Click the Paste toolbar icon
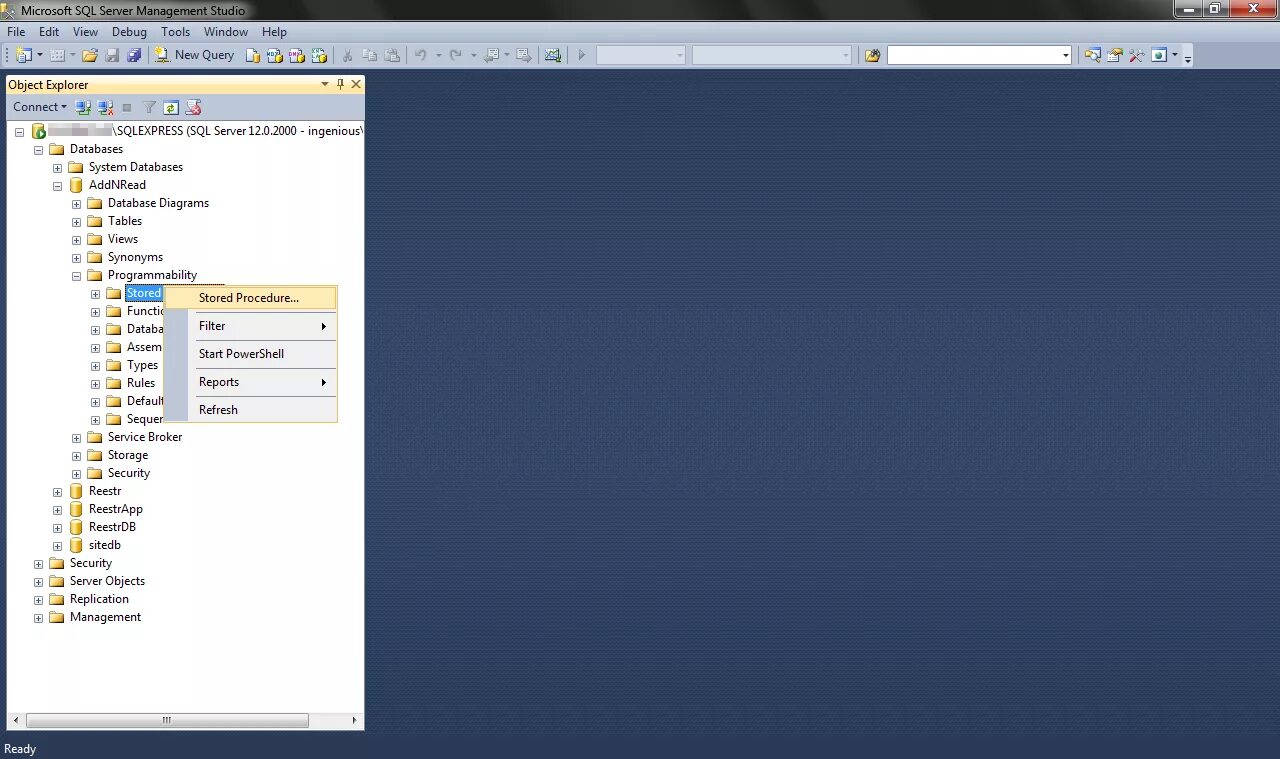The height and width of the screenshot is (759, 1280). (x=392, y=55)
